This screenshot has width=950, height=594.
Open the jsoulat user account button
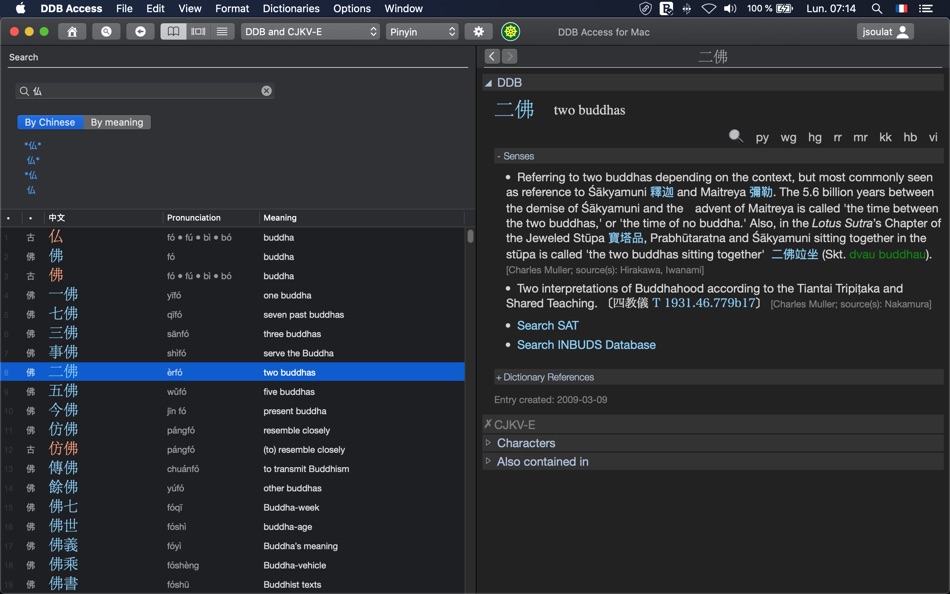coord(885,32)
